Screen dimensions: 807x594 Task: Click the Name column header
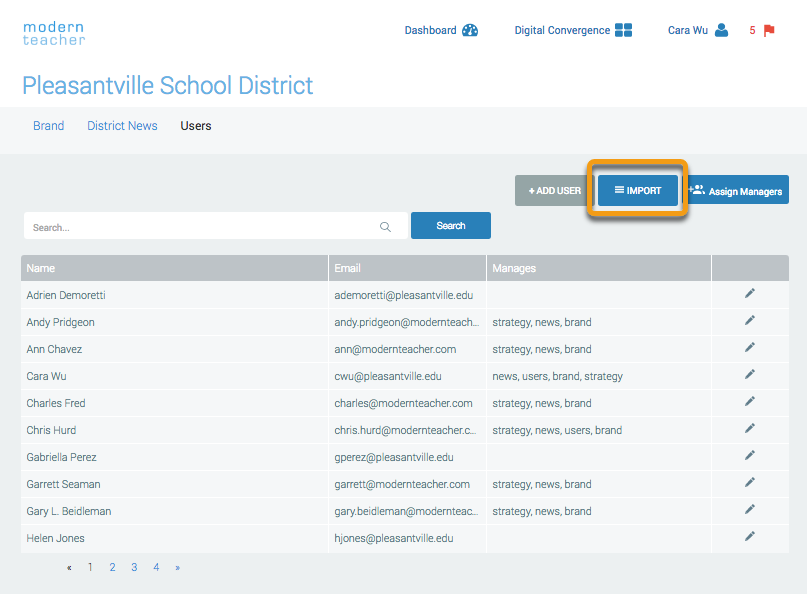click(x=174, y=268)
